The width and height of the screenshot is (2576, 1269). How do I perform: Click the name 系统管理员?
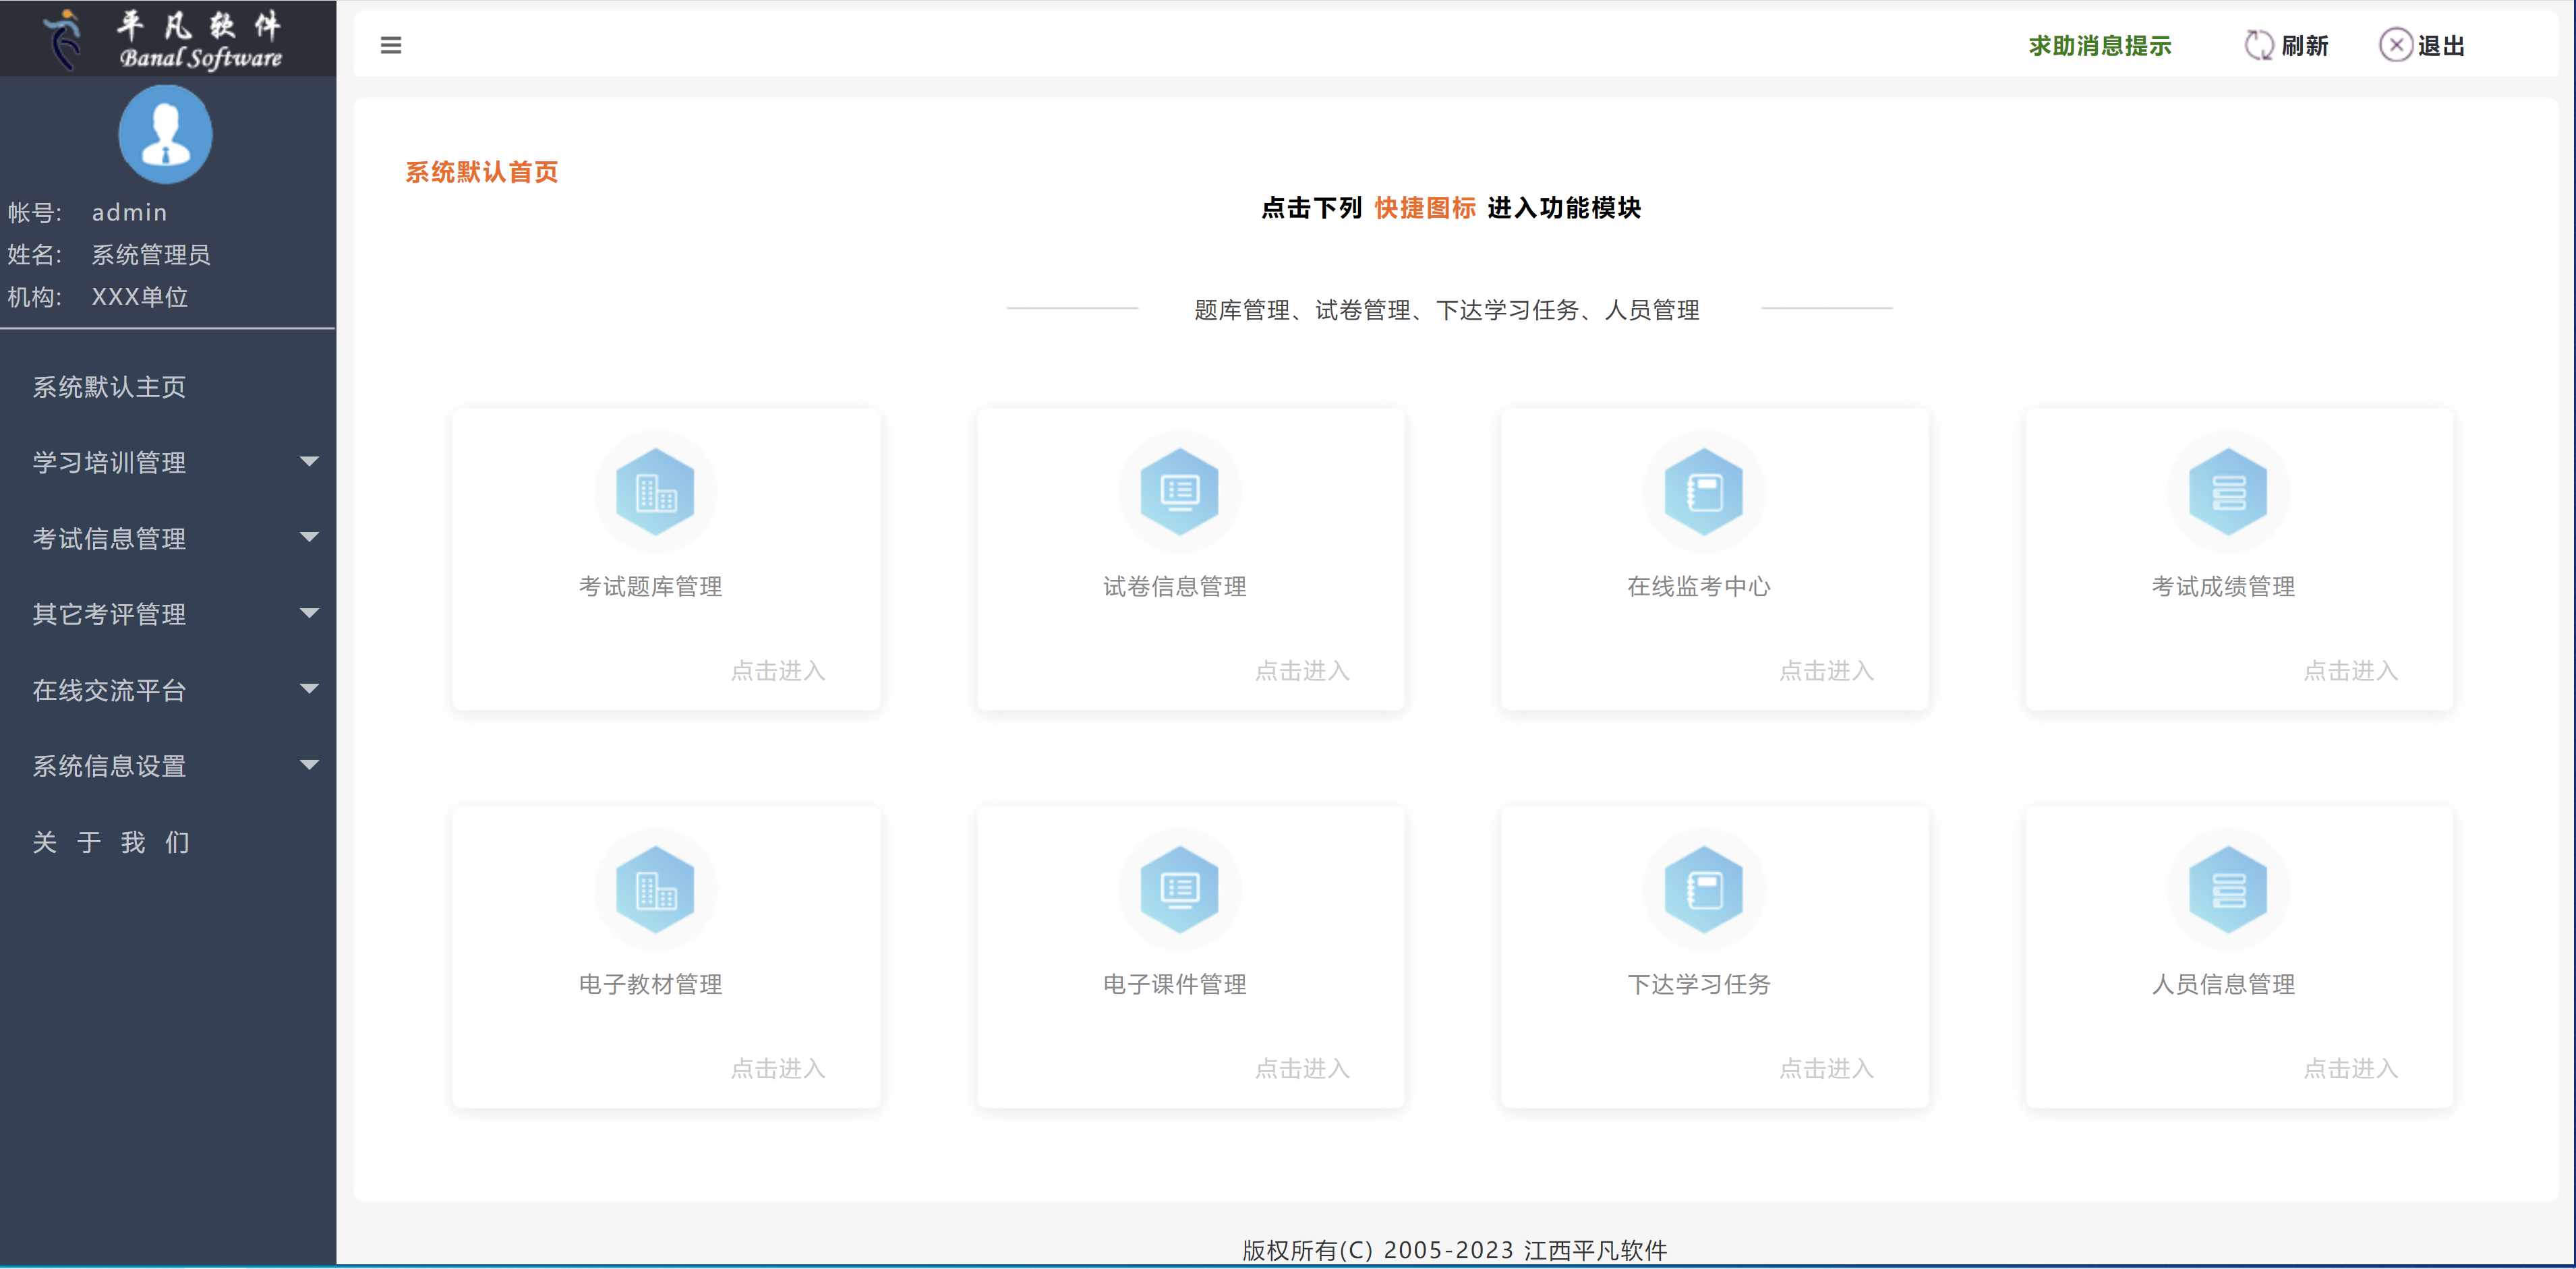(151, 255)
